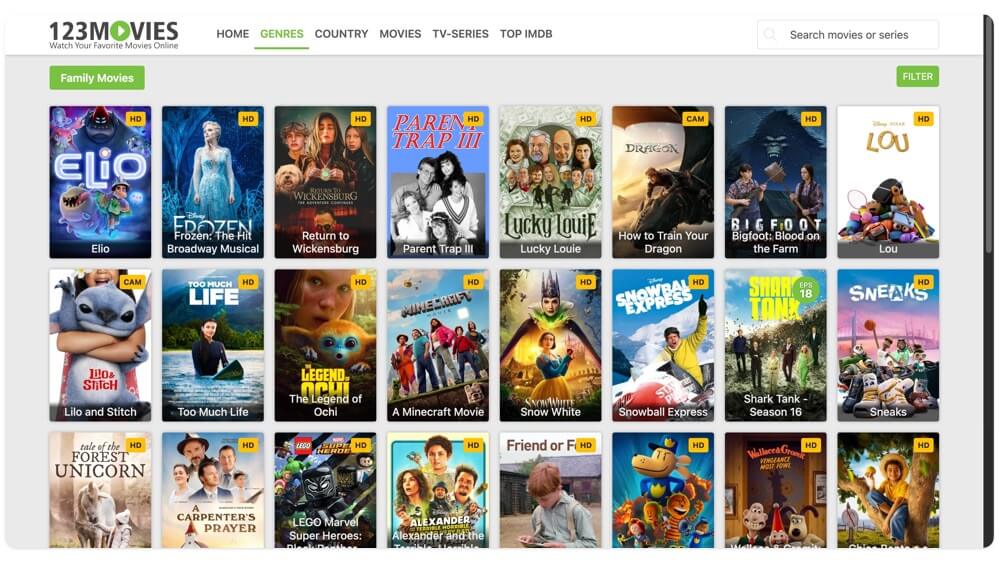Open the GENRES menu item
Viewport: 999px width, 562px height.
(x=282, y=34)
